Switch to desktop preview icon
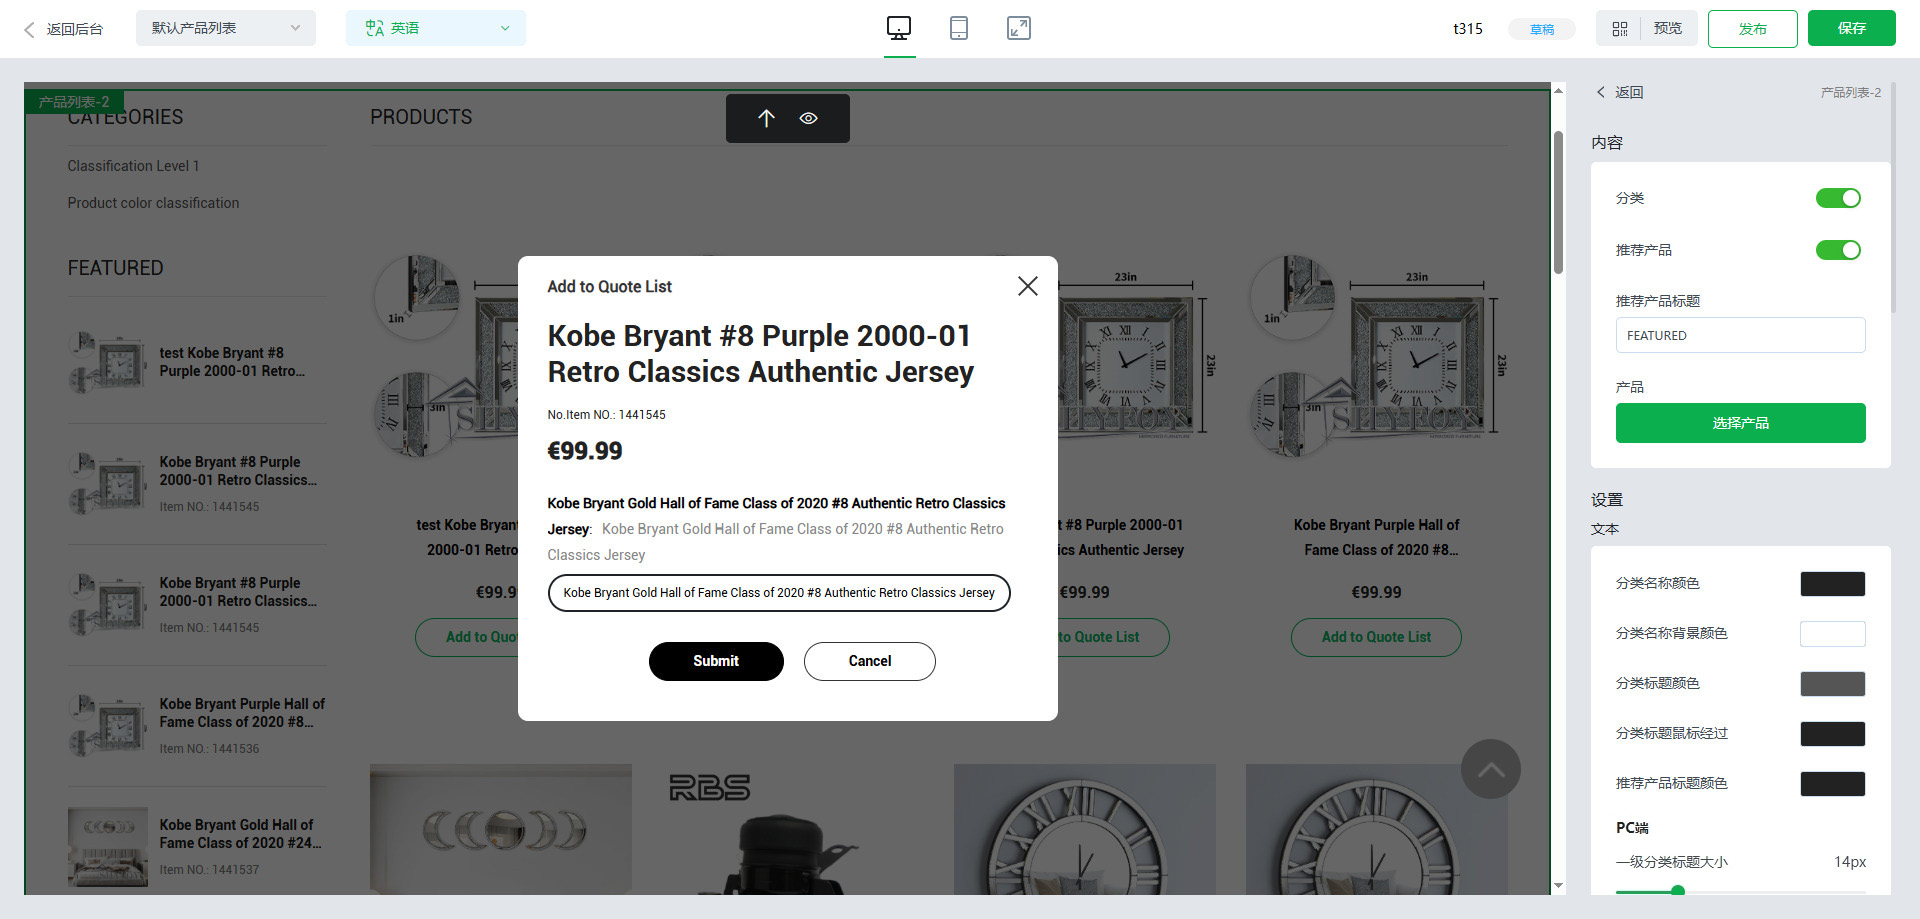 click(x=899, y=28)
